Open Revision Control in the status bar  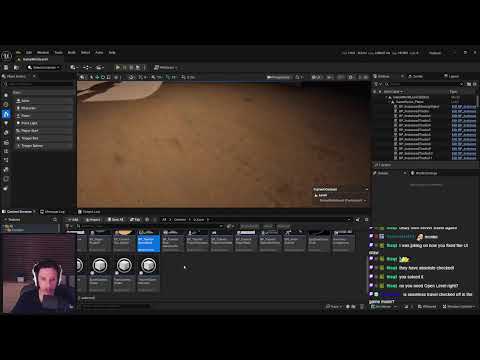tap(460, 306)
